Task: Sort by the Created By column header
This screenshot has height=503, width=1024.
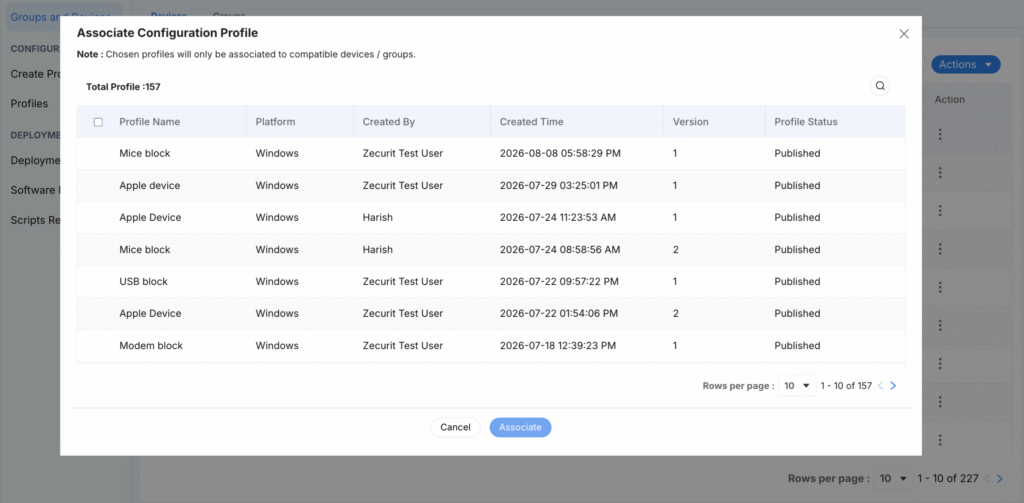Action: coord(389,122)
